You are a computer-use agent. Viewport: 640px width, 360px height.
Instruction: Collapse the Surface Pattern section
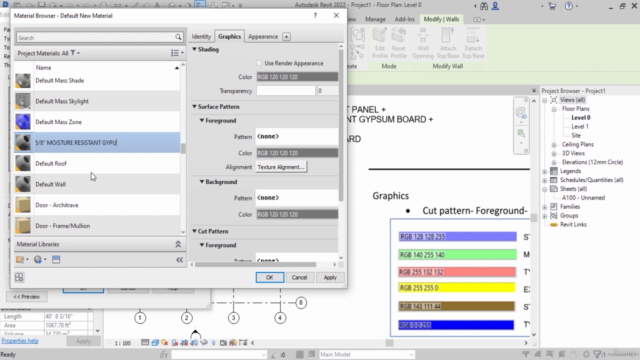point(195,107)
